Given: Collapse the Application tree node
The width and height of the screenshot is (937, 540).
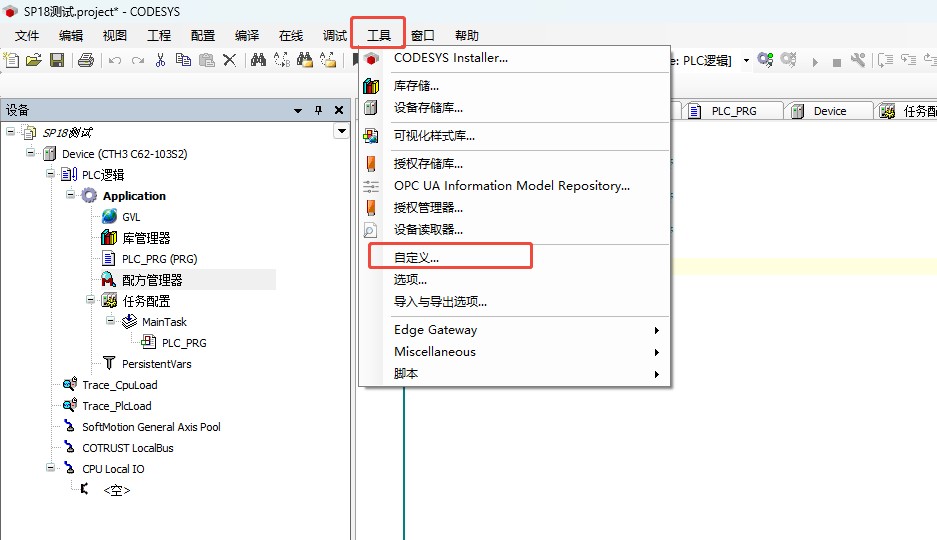Looking at the screenshot, I should pyautogui.click(x=71, y=195).
